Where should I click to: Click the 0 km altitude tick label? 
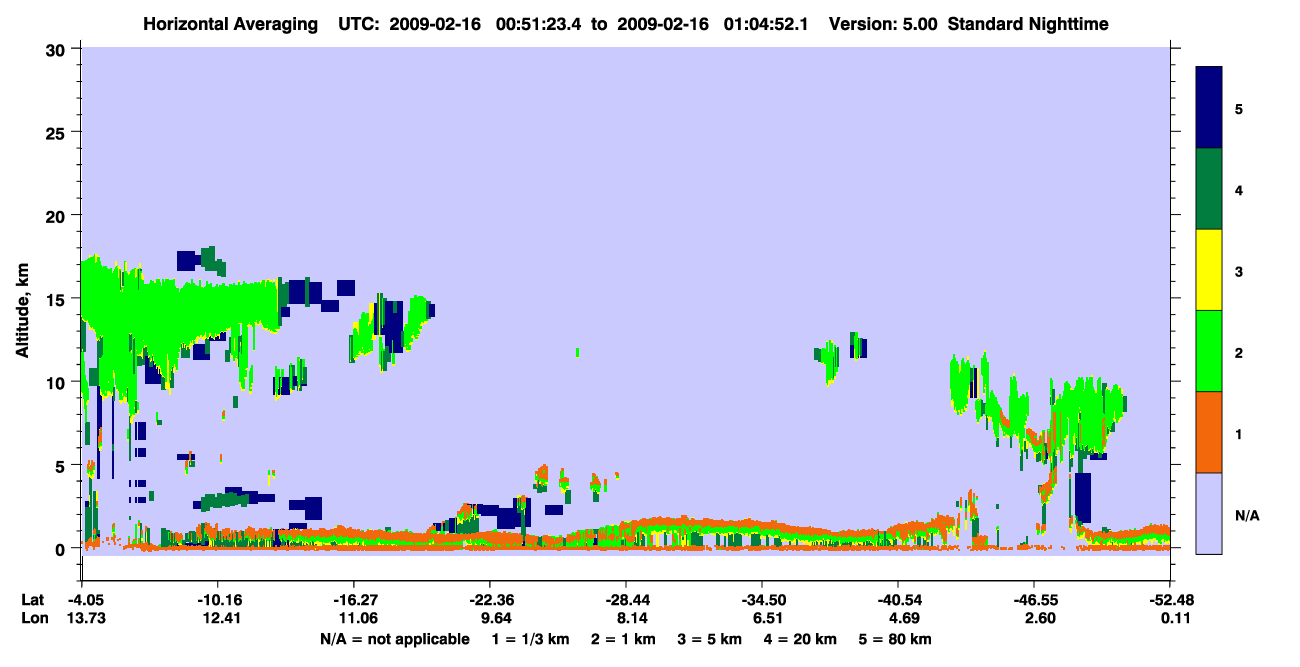tap(62, 548)
